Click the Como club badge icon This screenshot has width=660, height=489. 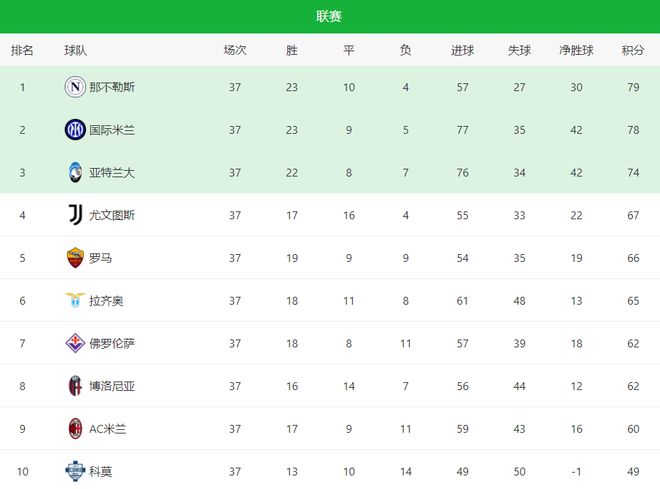(x=75, y=470)
